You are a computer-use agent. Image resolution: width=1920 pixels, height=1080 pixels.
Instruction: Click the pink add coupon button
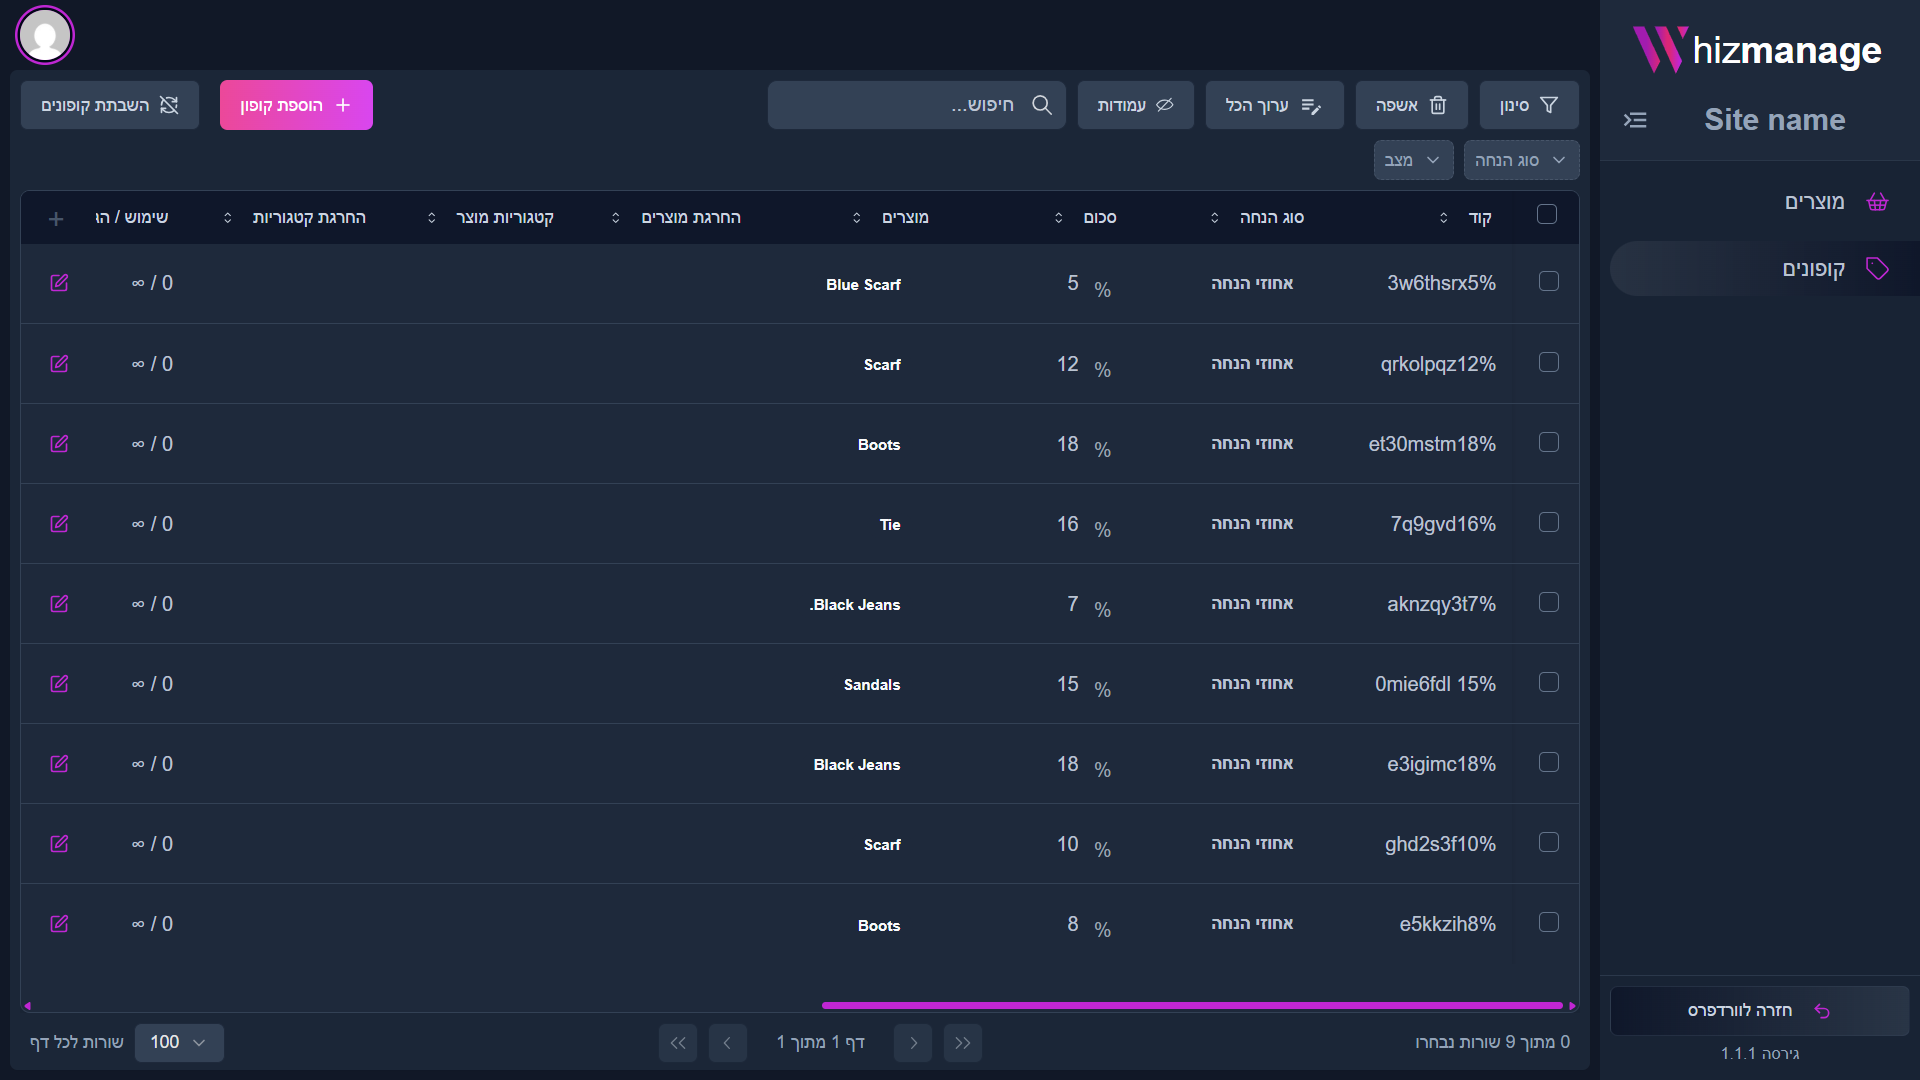(296, 105)
